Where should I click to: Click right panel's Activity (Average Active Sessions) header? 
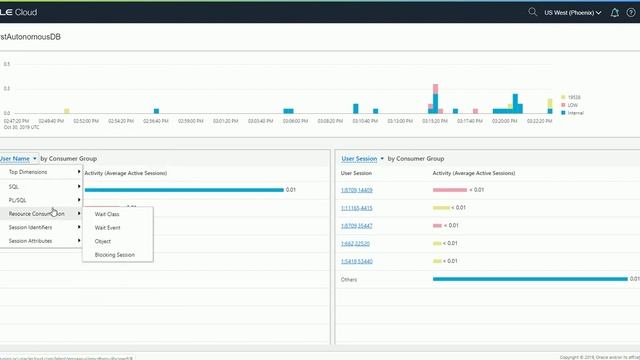(474, 173)
